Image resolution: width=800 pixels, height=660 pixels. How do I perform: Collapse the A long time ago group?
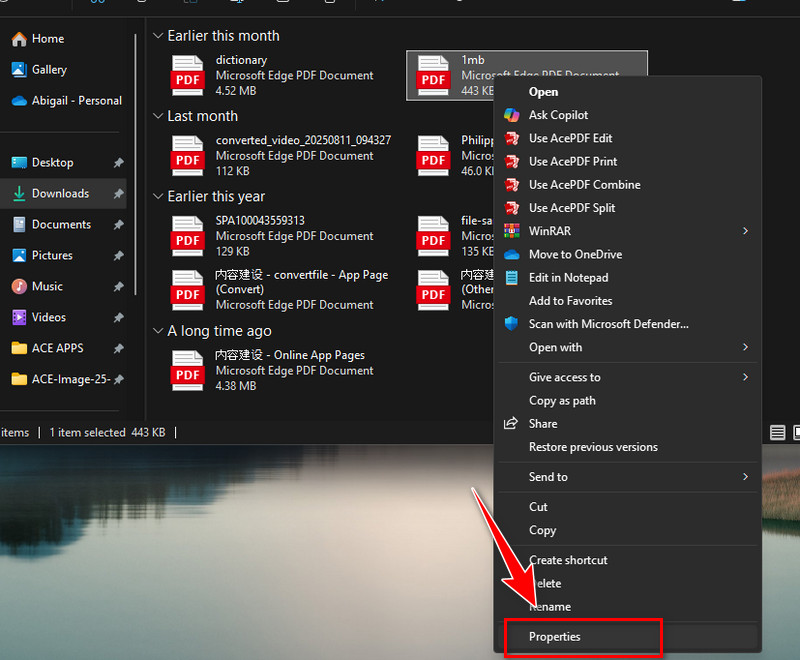[x=158, y=331]
